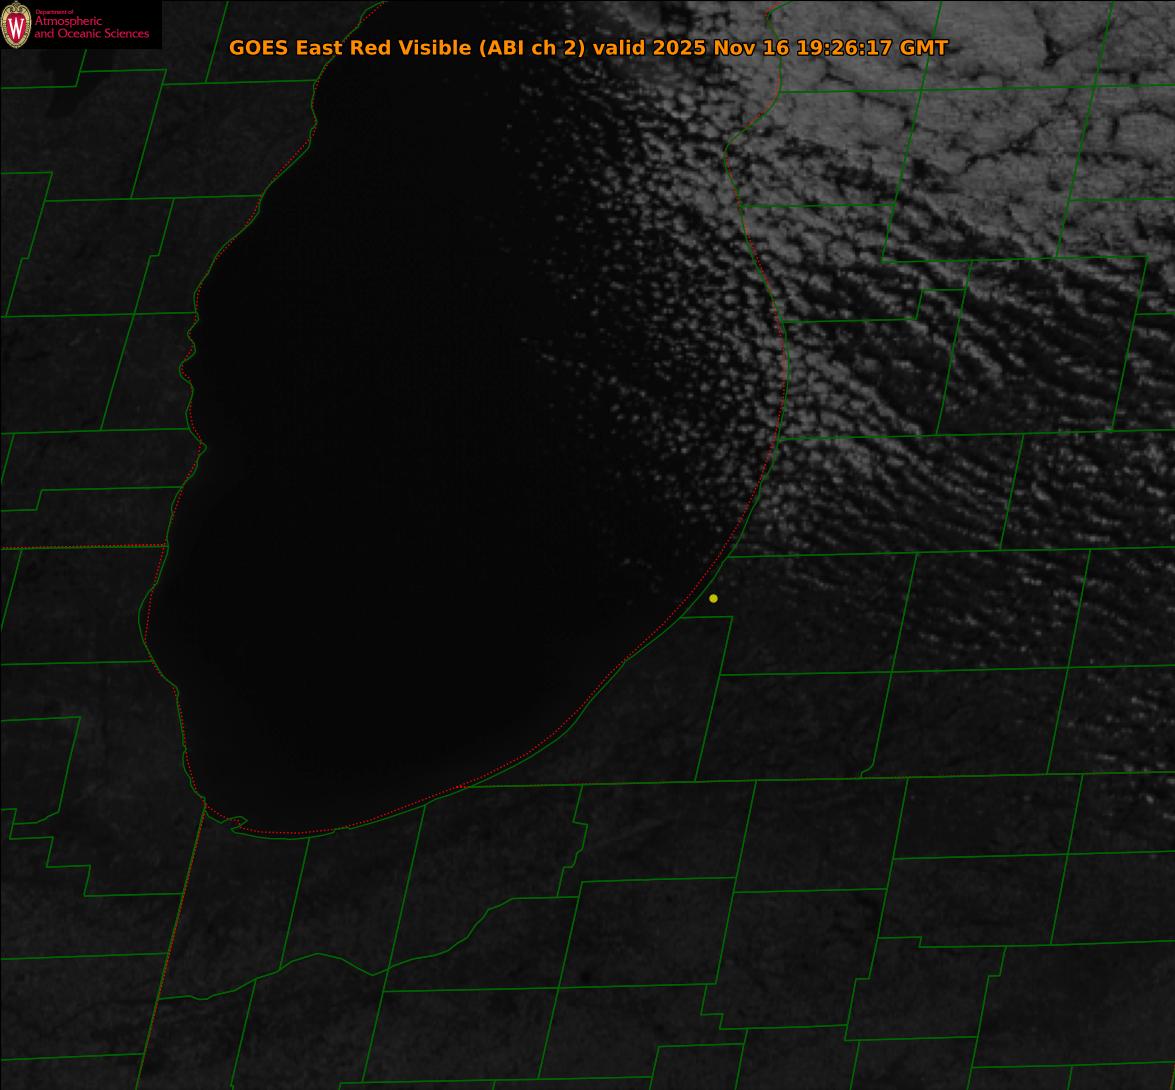Click the small harbor notch on southern shoreline
The width and height of the screenshot is (1175, 1090).
pyautogui.click(x=236, y=823)
